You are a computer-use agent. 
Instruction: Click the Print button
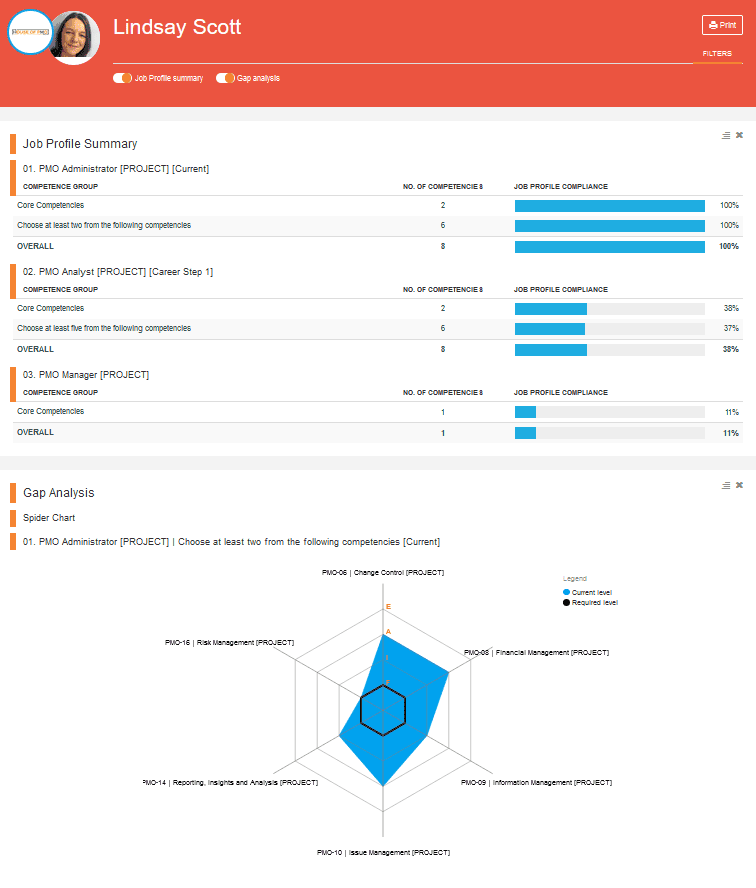[x=722, y=25]
